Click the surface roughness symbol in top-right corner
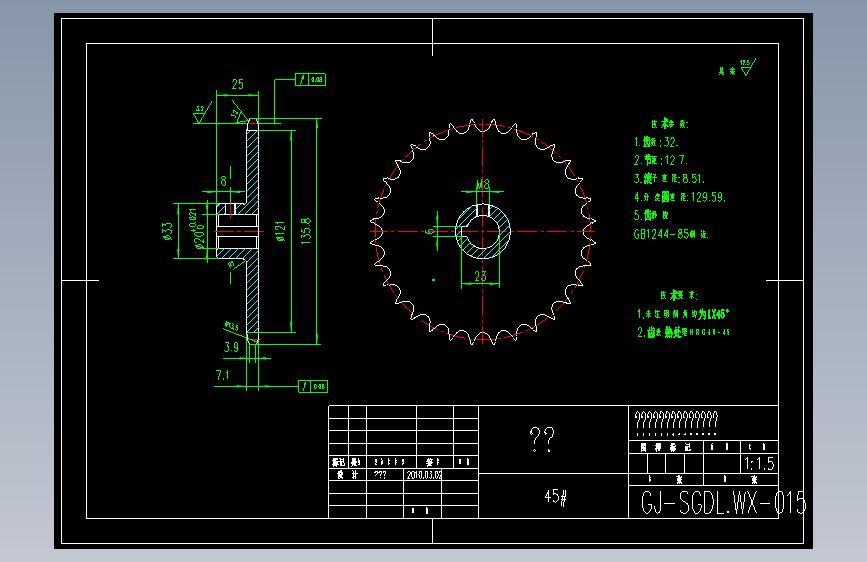 (747, 67)
